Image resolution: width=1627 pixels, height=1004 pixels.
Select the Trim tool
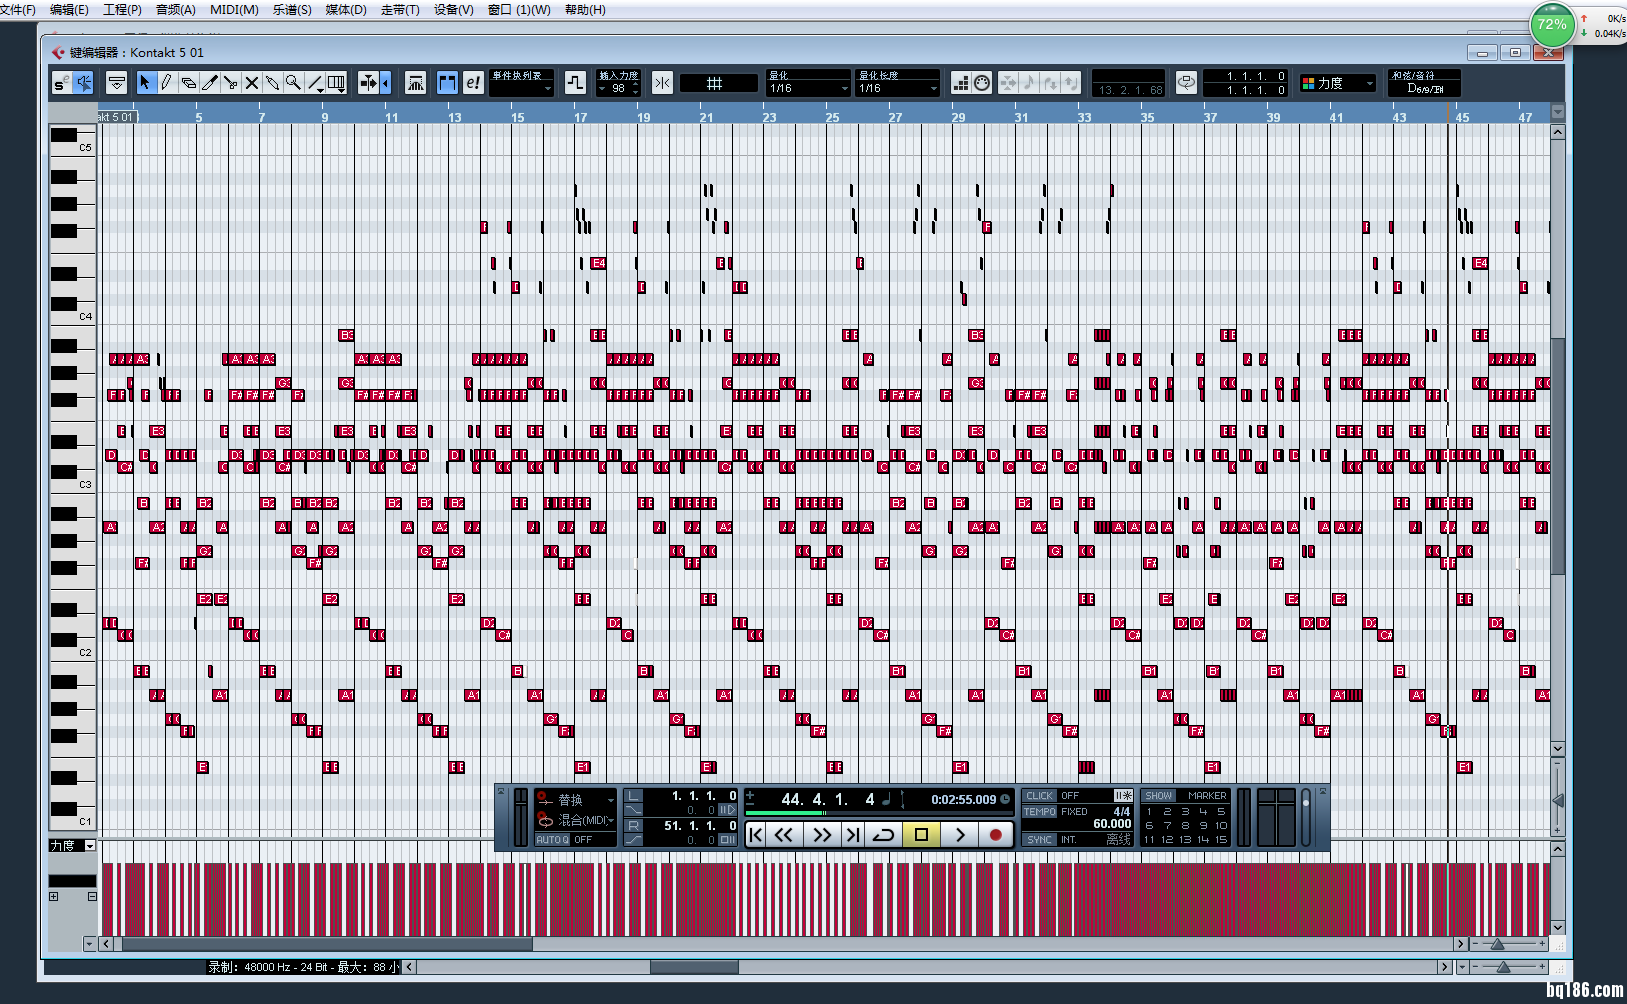click(209, 83)
